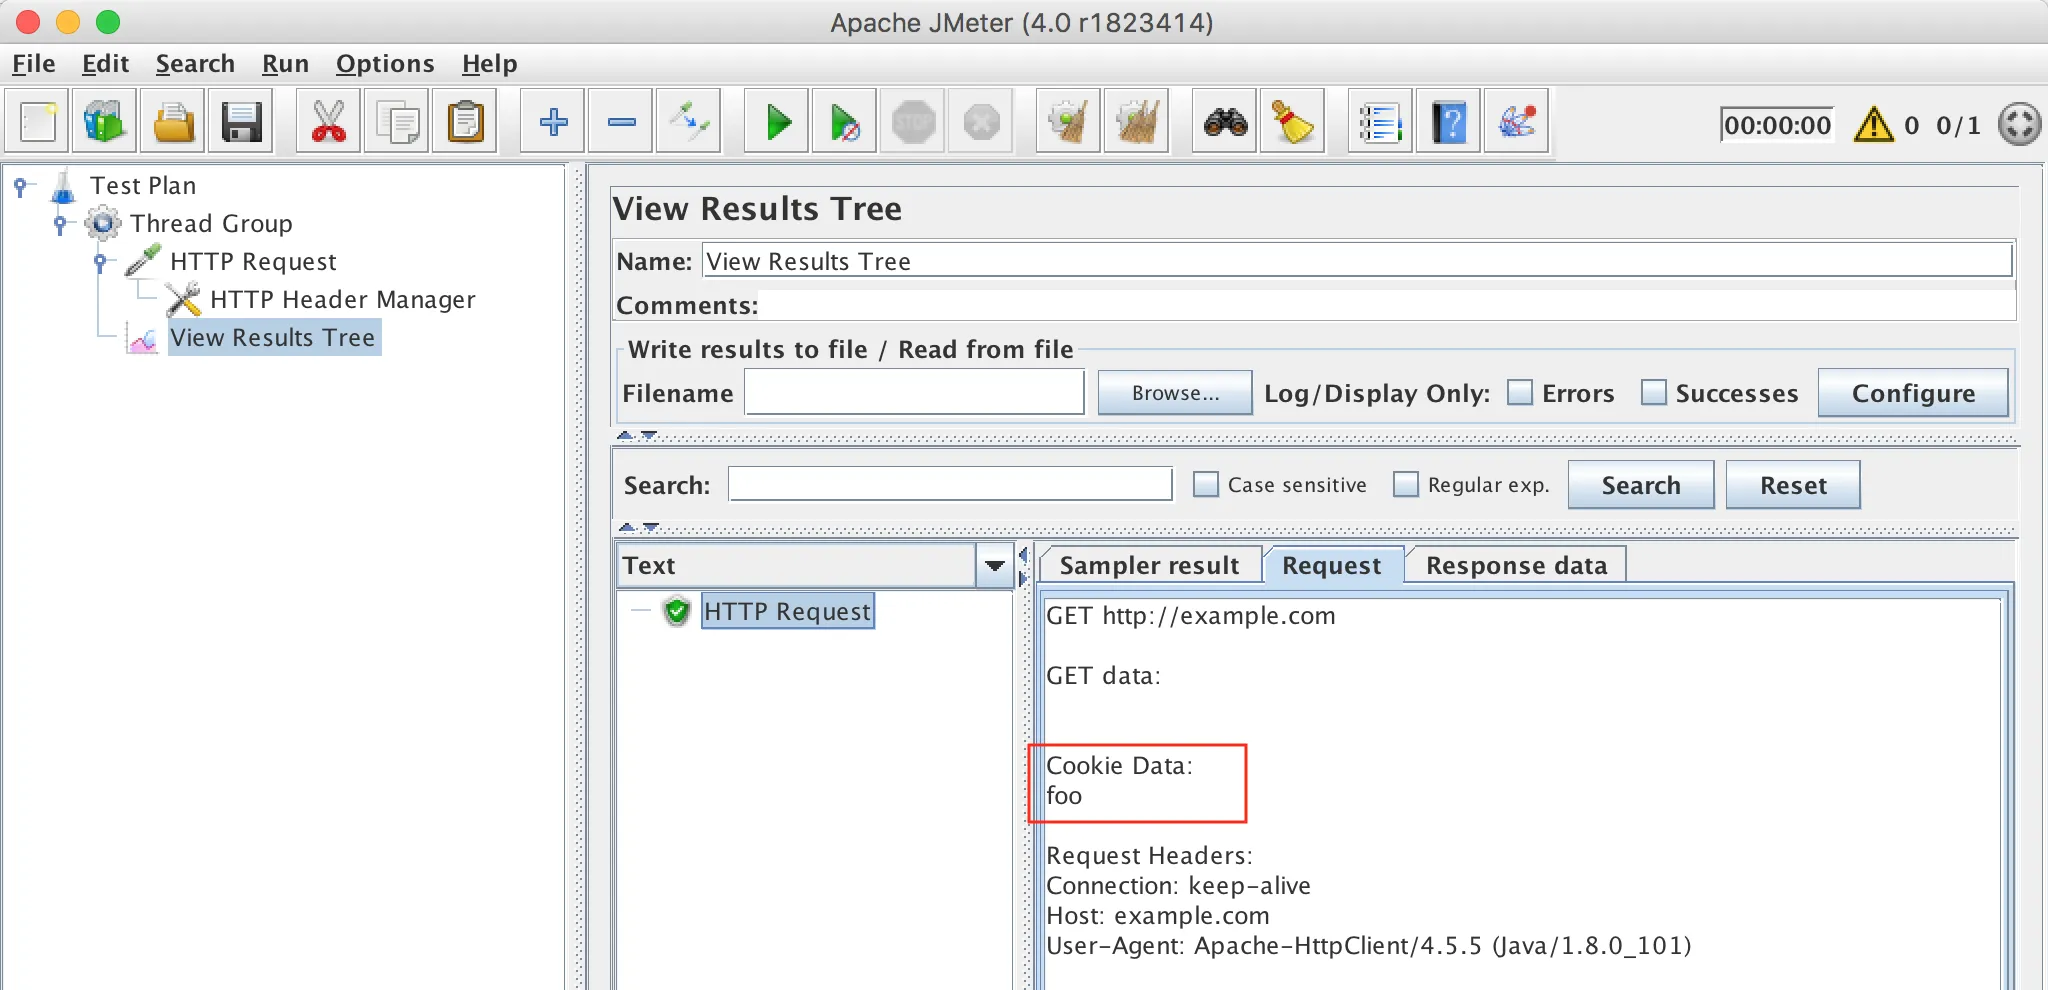Click the New test plan icon
This screenshot has height=990, width=2048.
[38, 122]
